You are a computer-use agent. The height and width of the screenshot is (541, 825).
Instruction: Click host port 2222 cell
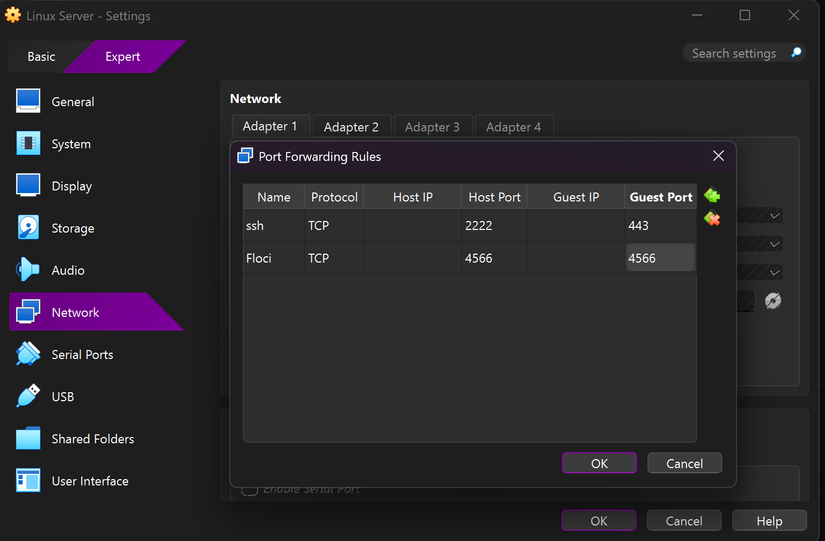coord(494,225)
